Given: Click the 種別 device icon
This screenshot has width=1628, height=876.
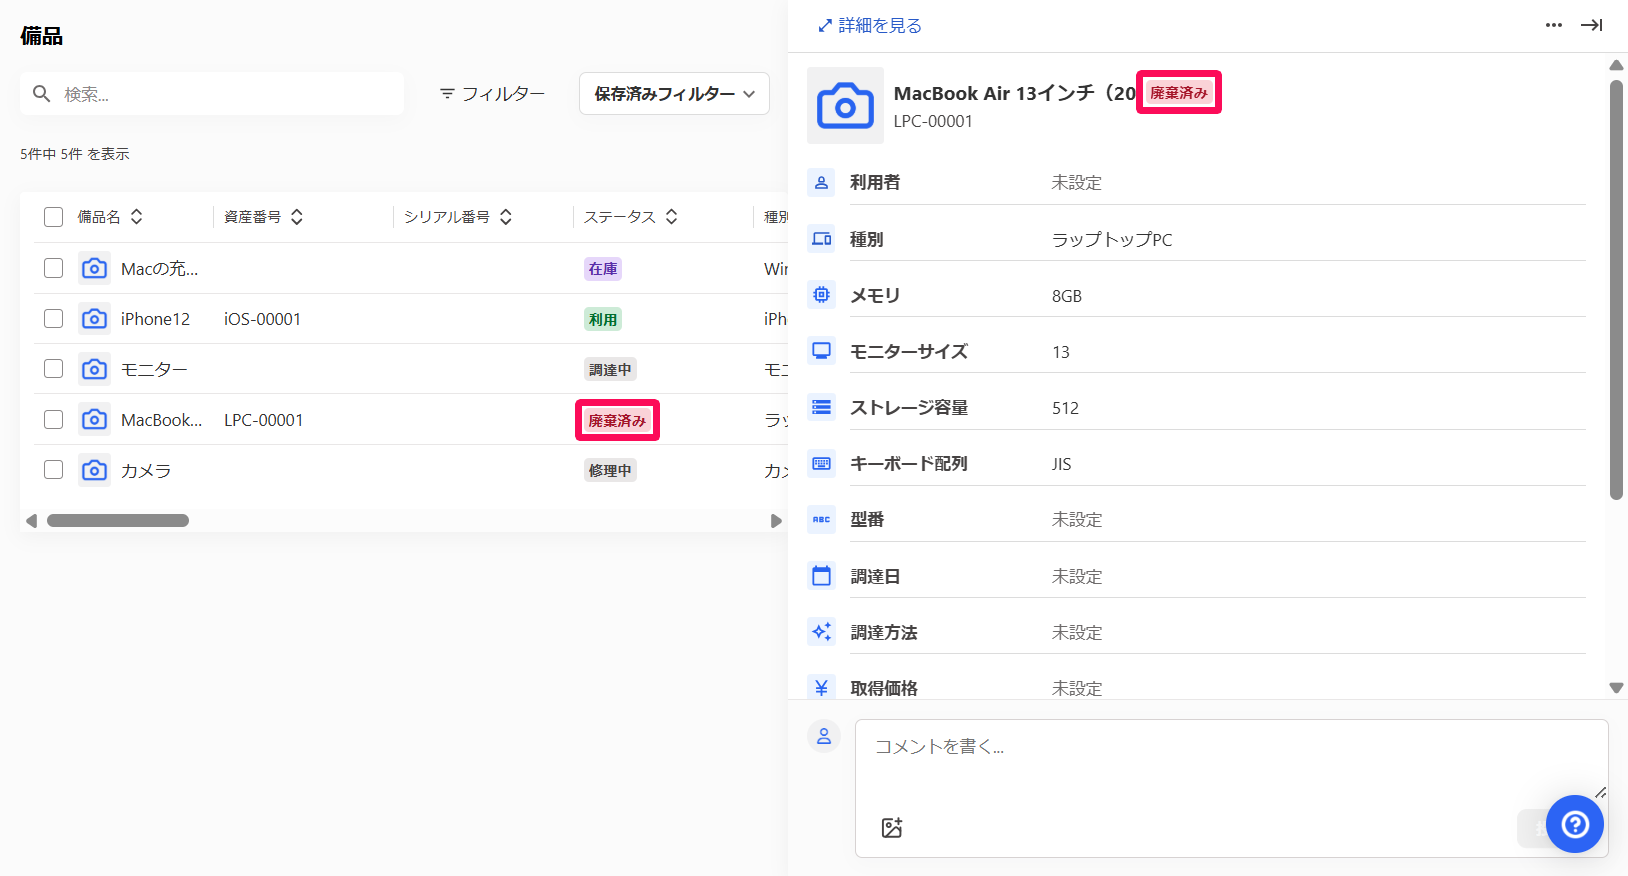Looking at the screenshot, I should (x=821, y=239).
